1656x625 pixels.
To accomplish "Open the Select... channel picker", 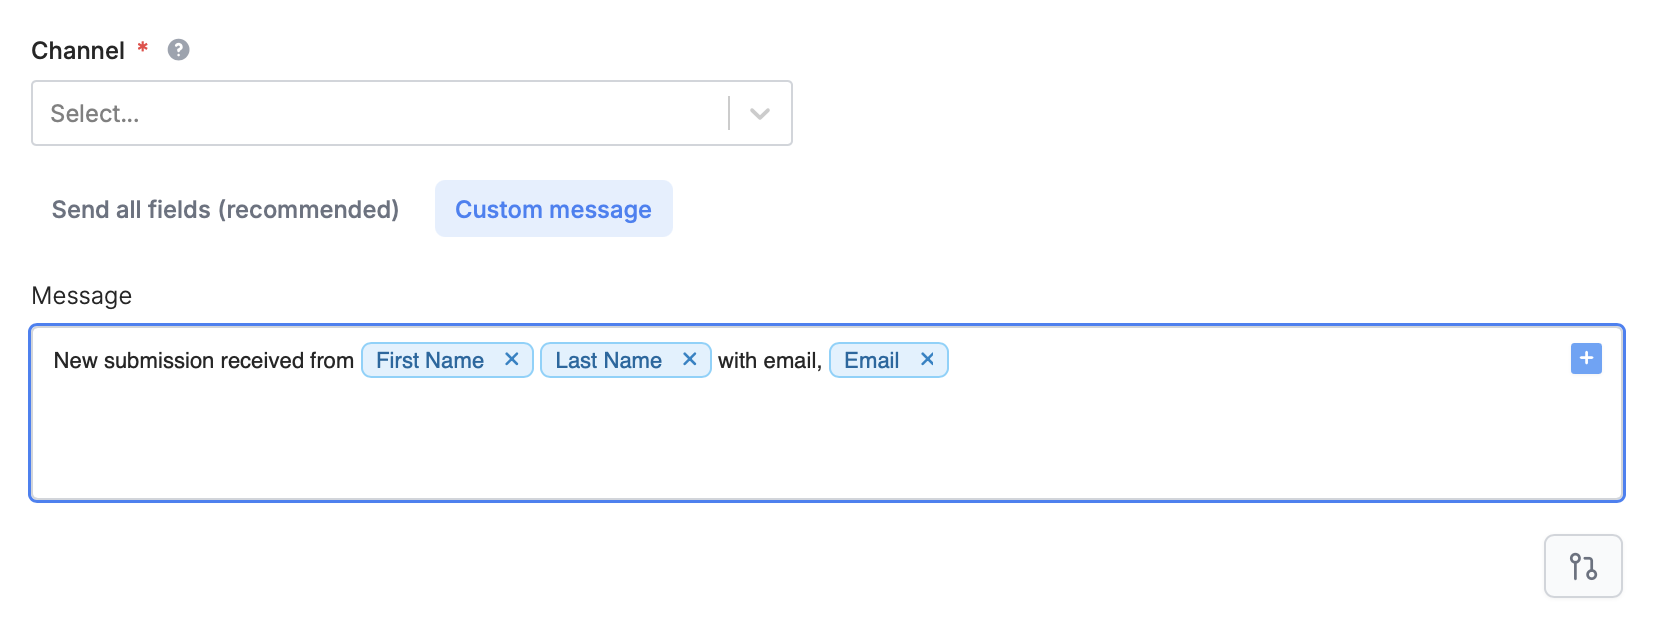I will (380, 113).
